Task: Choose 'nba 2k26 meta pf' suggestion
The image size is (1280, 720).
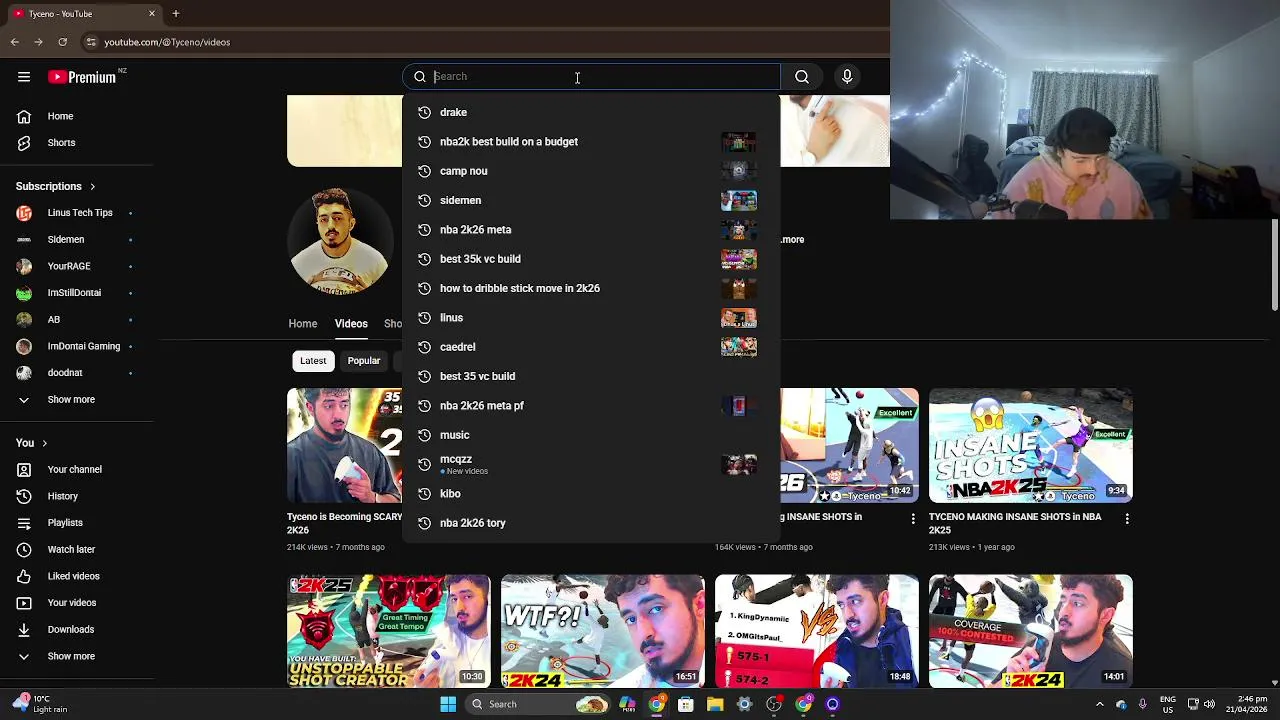Action: click(591, 406)
